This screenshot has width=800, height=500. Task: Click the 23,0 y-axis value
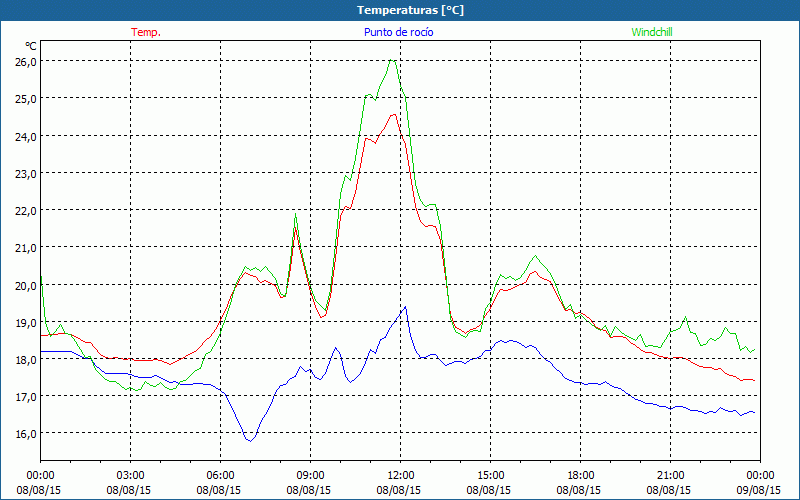point(25,173)
